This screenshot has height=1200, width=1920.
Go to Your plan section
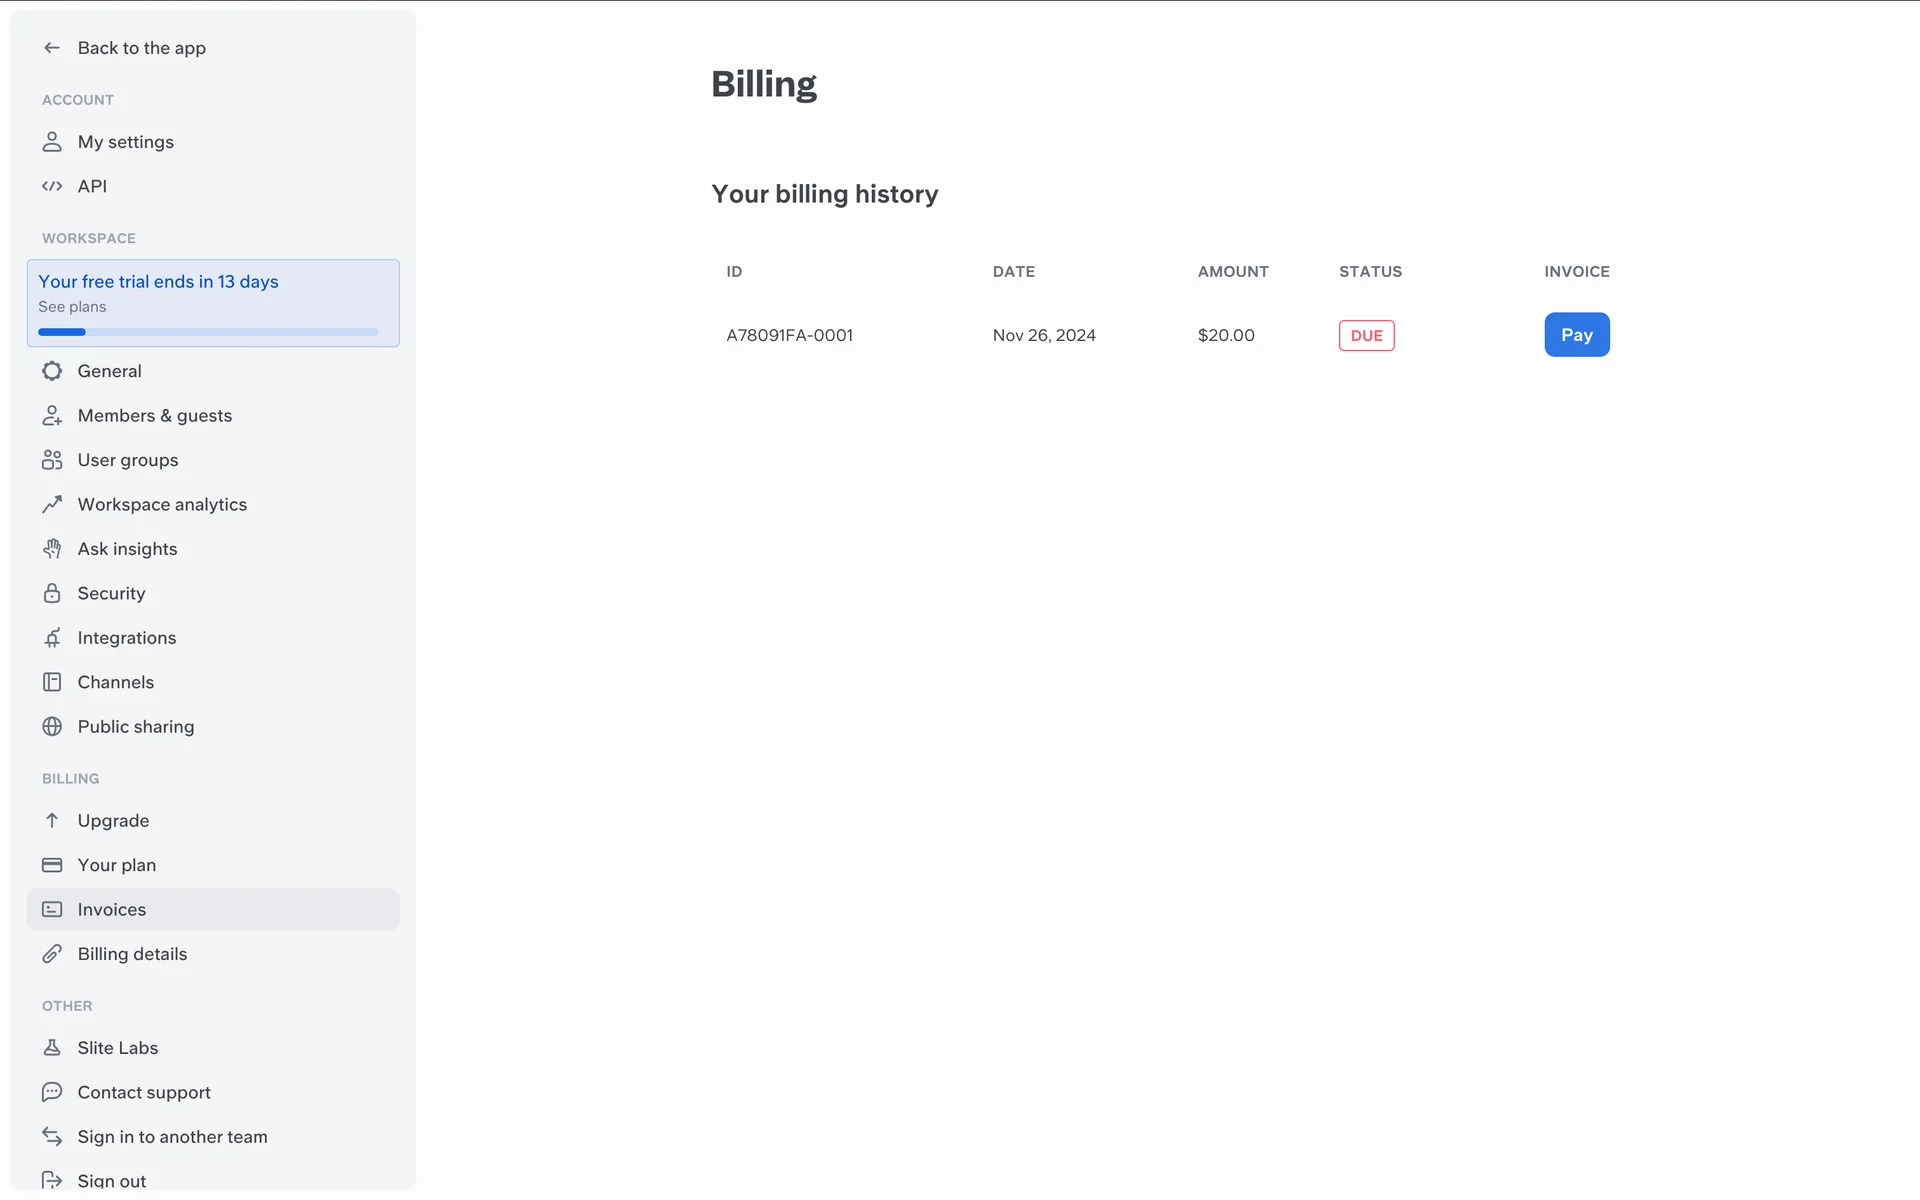point(116,865)
